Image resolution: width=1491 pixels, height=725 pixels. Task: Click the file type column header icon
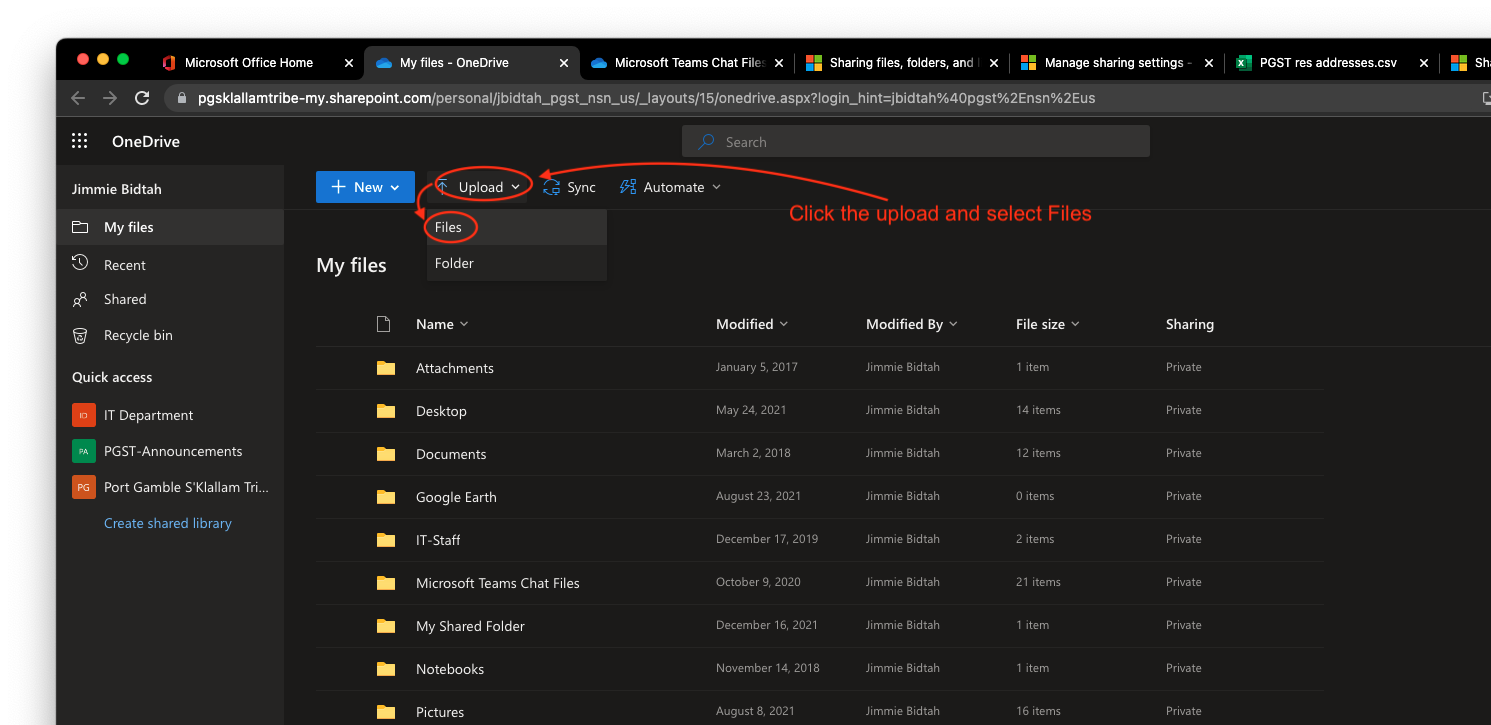(x=383, y=324)
